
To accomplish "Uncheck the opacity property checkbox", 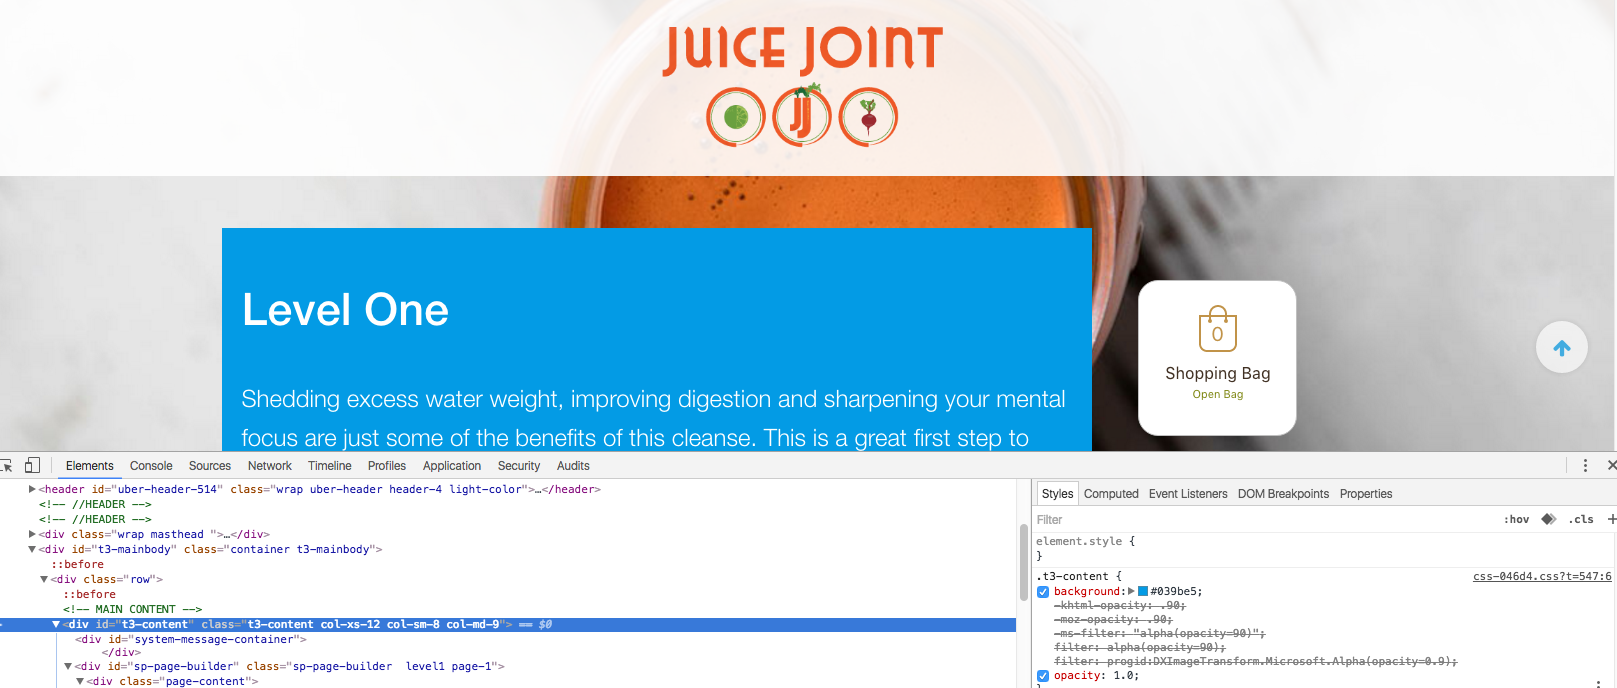I will pos(1043,676).
